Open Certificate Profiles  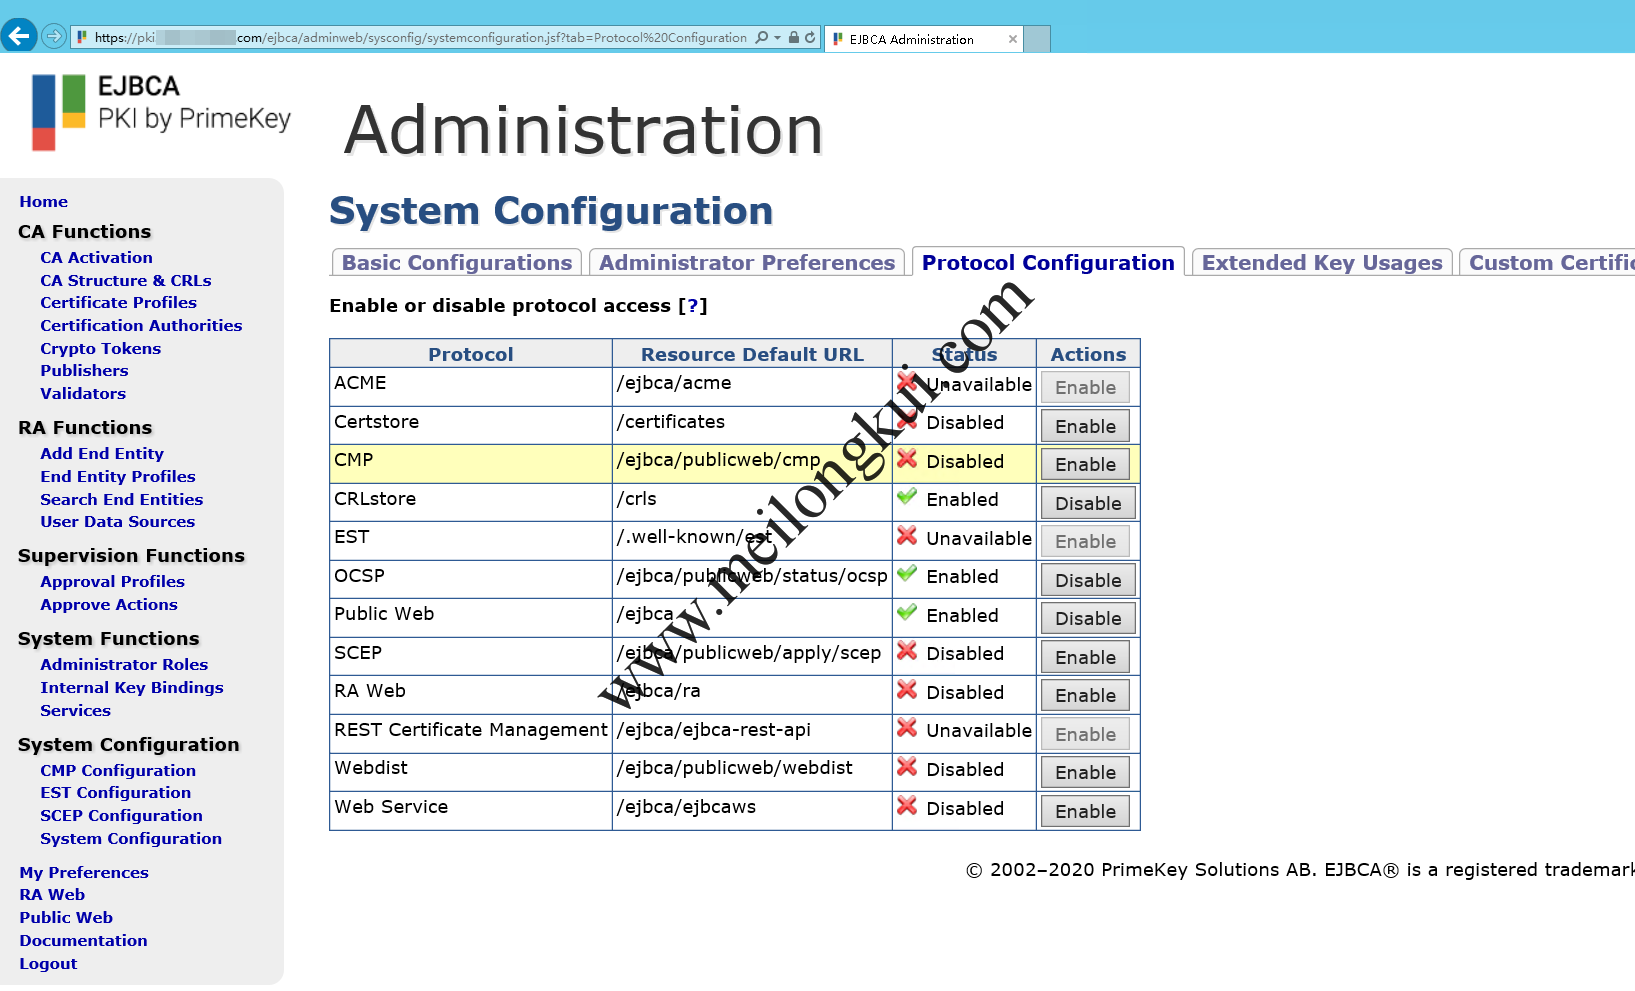tap(118, 302)
